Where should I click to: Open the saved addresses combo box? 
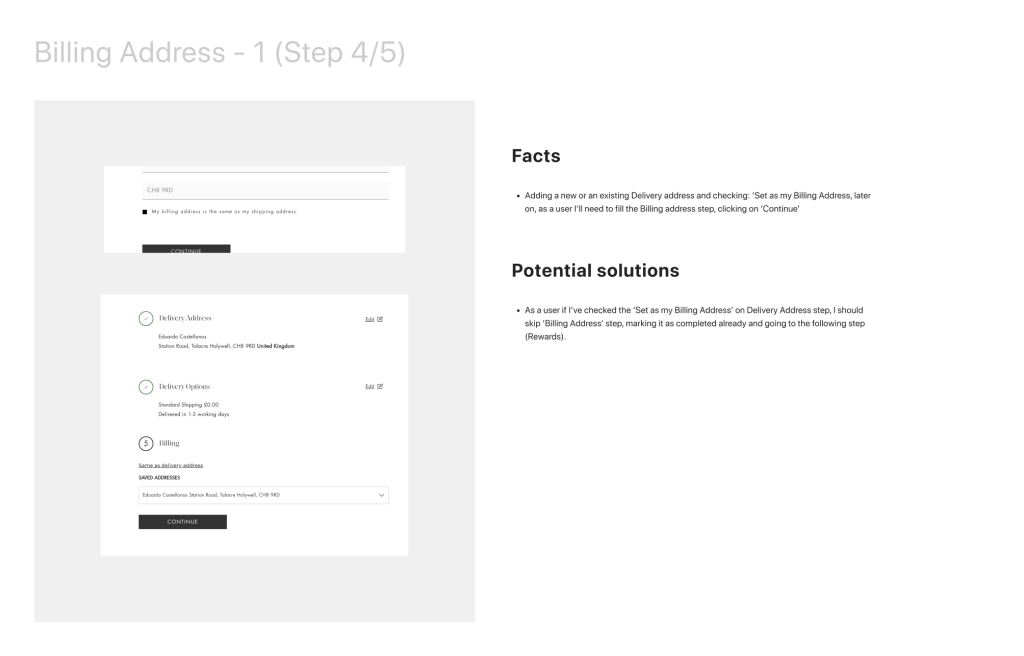click(x=262, y=495)
